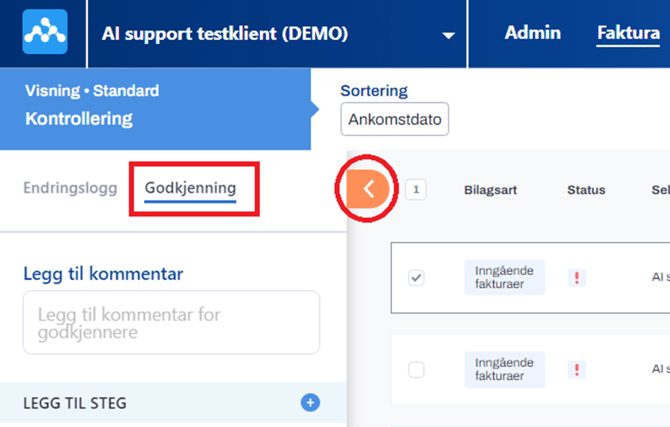This screenshot has width=670, height=427.
Task: Open the Admin menu
Action: 532,33
